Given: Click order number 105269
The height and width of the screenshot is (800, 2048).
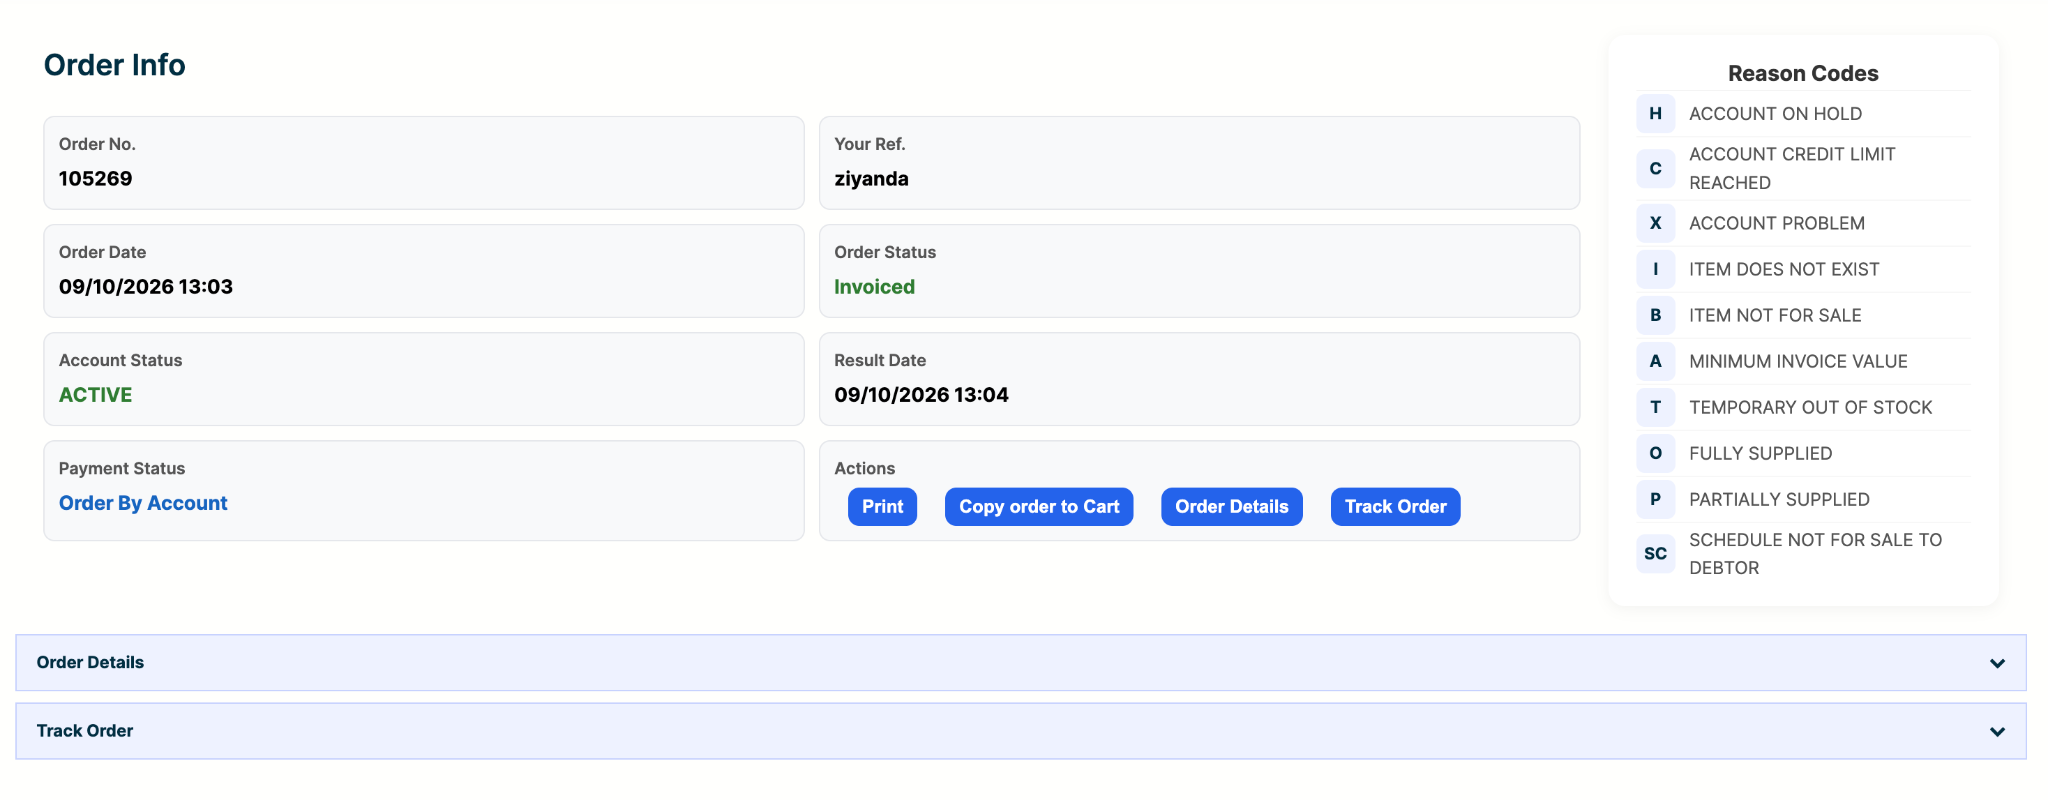Looking at the screenshot, I should pos(95,179).
